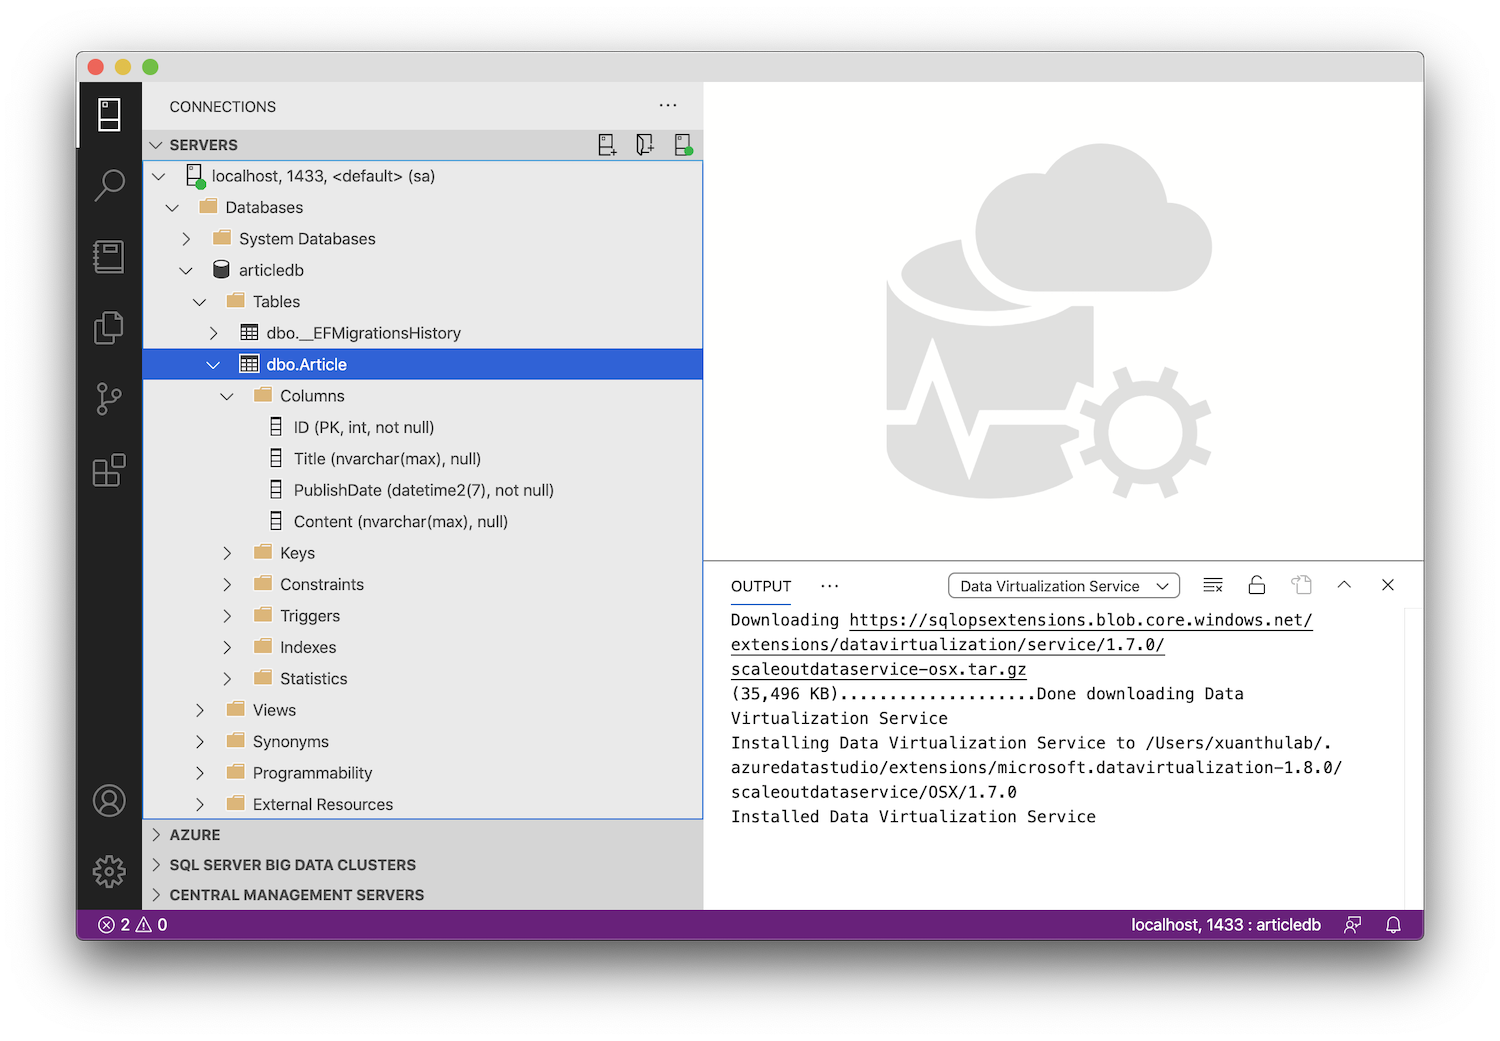
Task: Click the New Connection icon in Servers header
Action: click(607, 145)
